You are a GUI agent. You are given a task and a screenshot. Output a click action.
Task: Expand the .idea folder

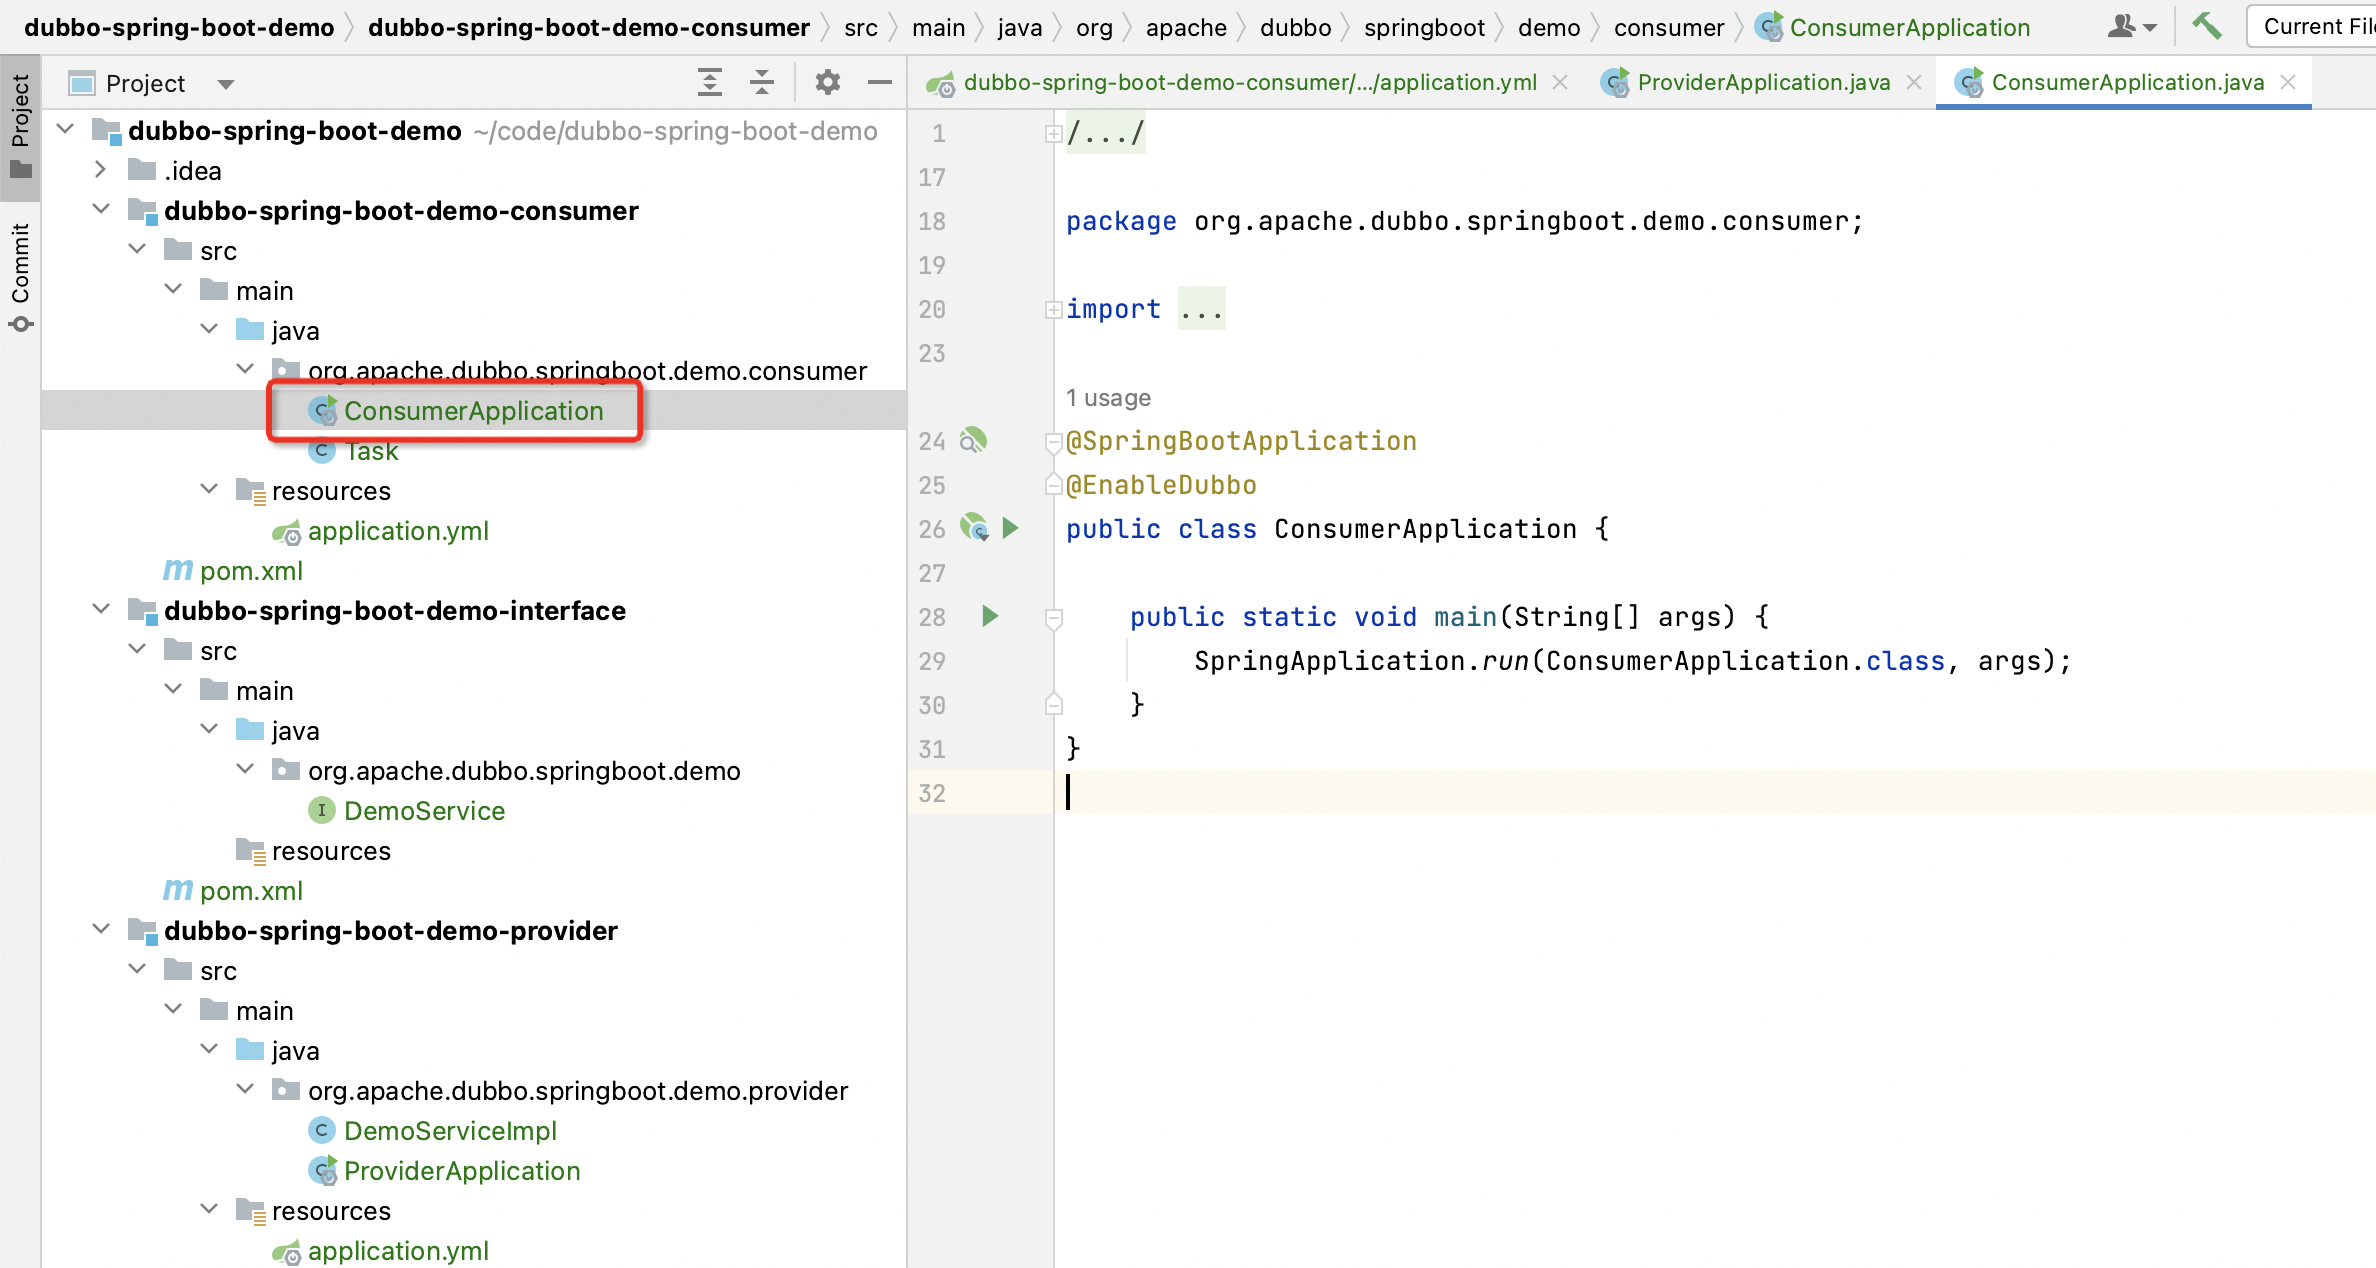click(100, 170)
